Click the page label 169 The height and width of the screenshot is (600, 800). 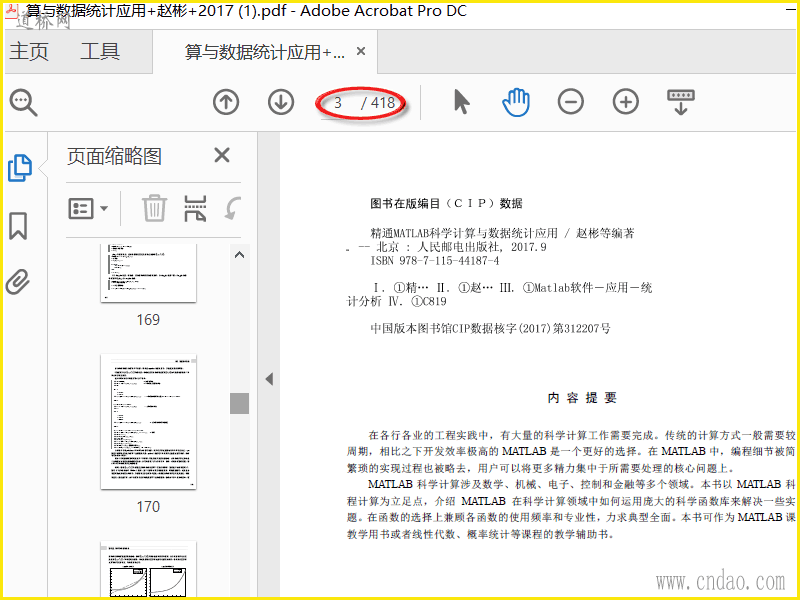tap(148, 319)
